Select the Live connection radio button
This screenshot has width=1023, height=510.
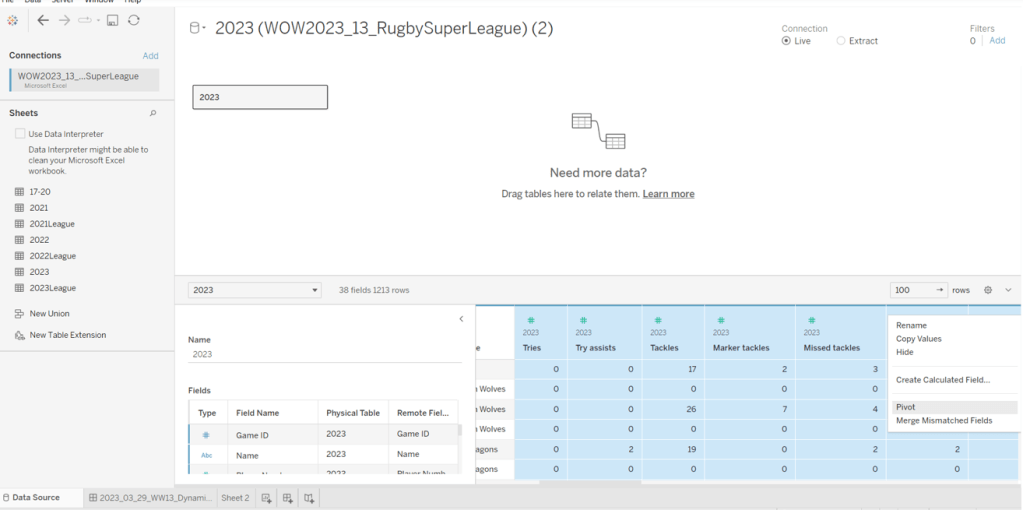click(x=786, y=41)
